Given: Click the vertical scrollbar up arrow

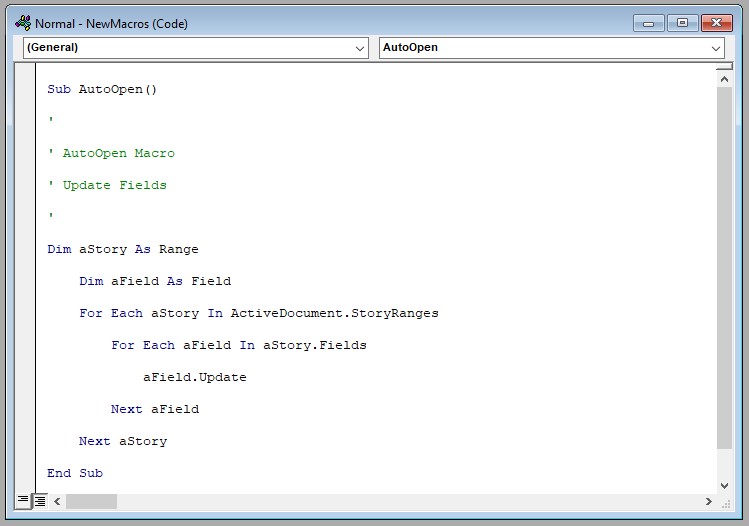Looking at the screenshot, I should pos(725,78).
